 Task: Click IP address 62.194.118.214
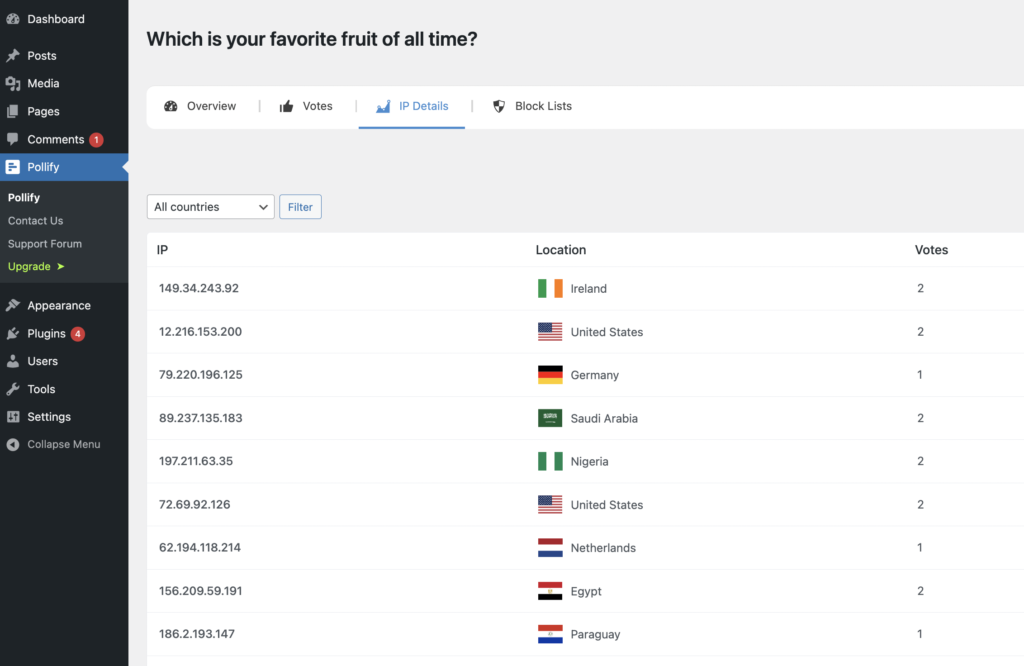point(200,548)
